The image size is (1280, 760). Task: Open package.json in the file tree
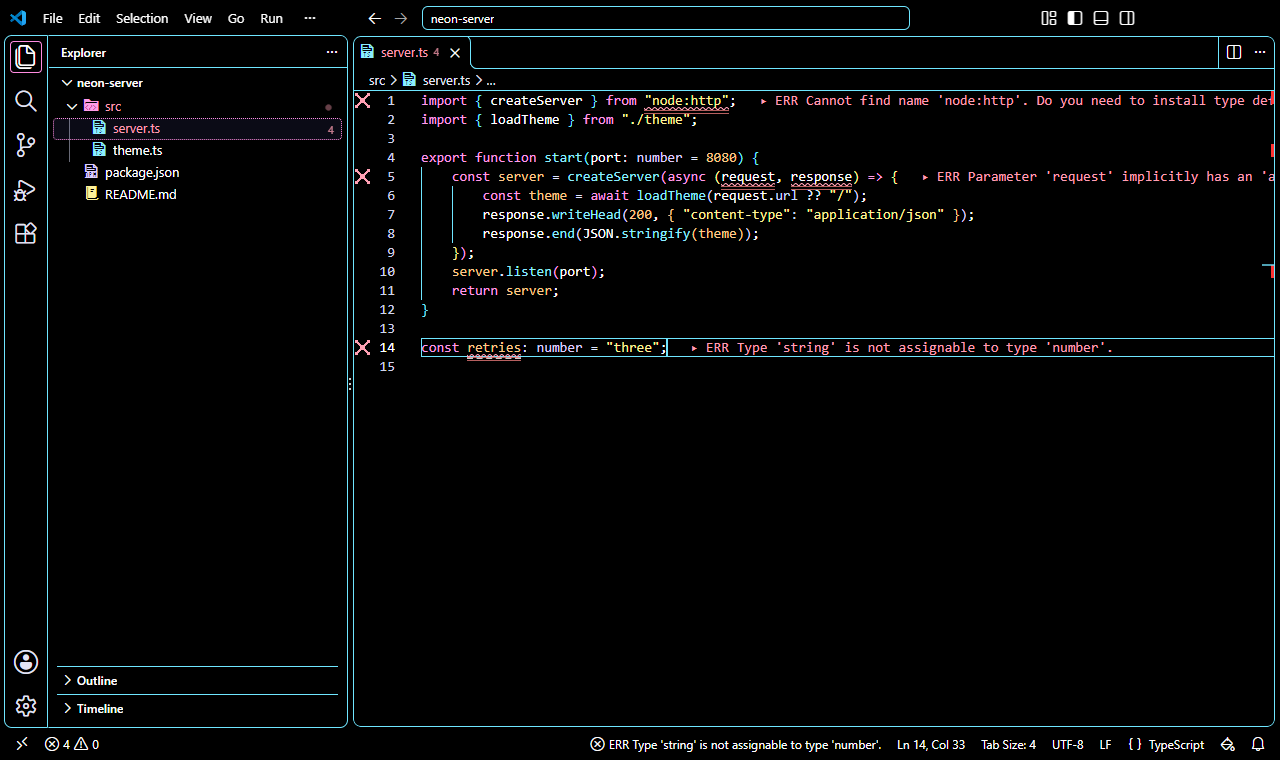tap(198, 172)
